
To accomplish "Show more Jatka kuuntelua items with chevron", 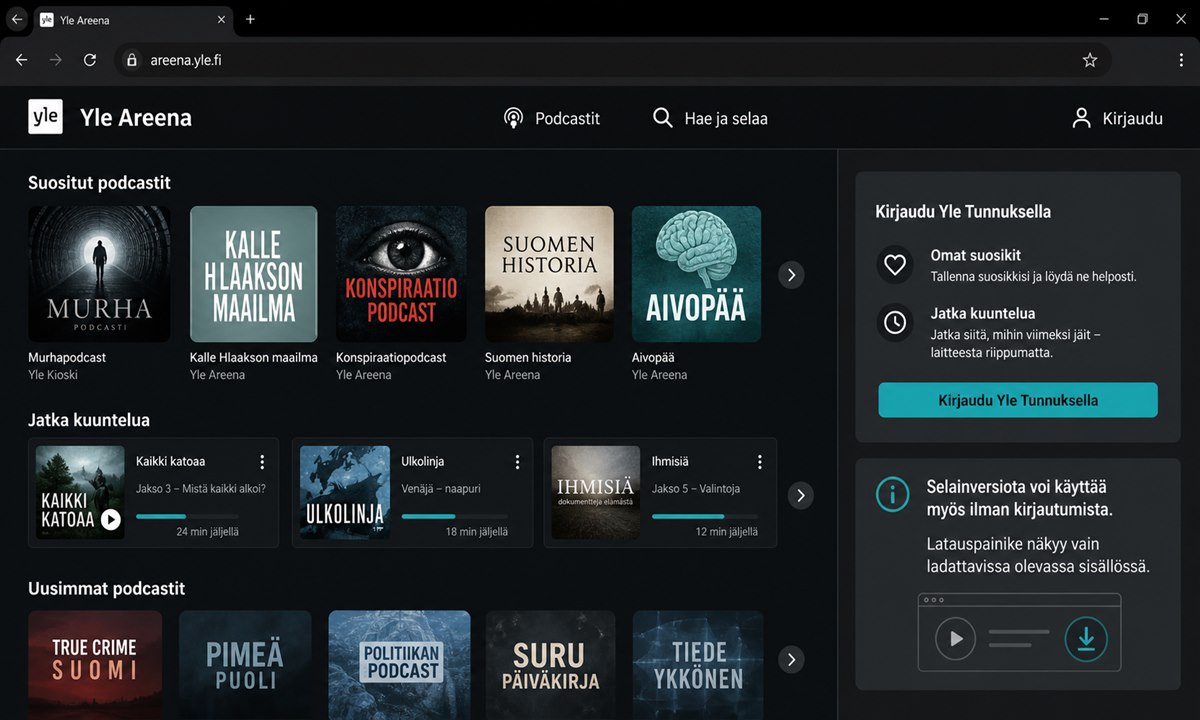I will click(800, 495).
